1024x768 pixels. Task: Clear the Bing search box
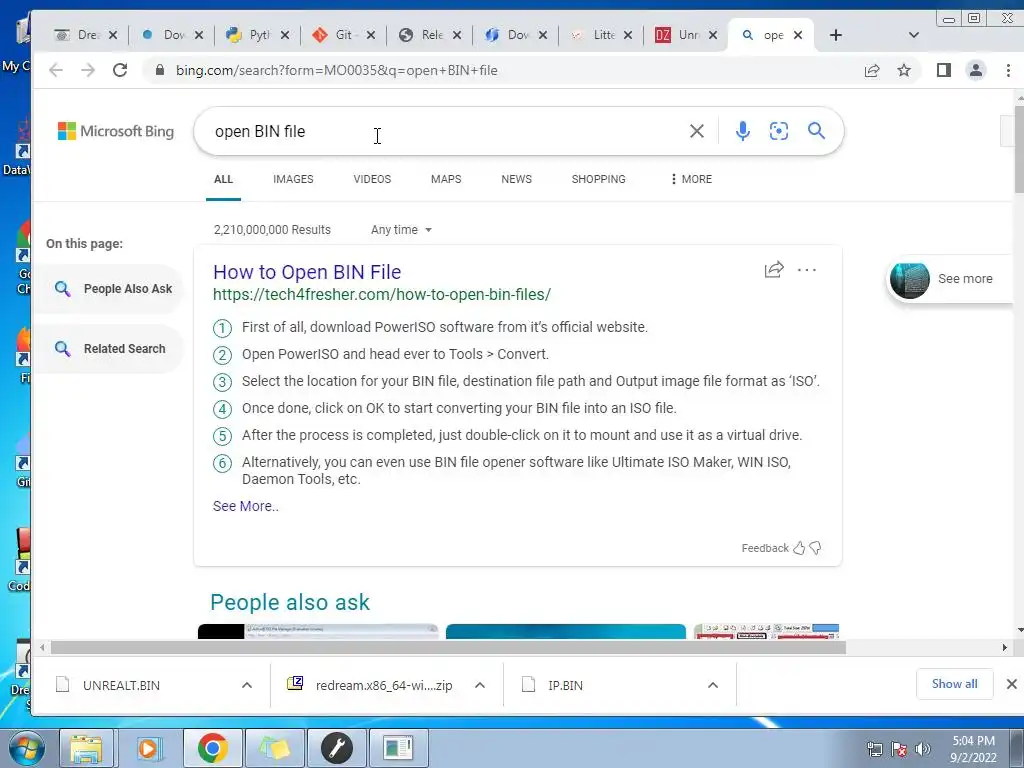coord(697,131)
